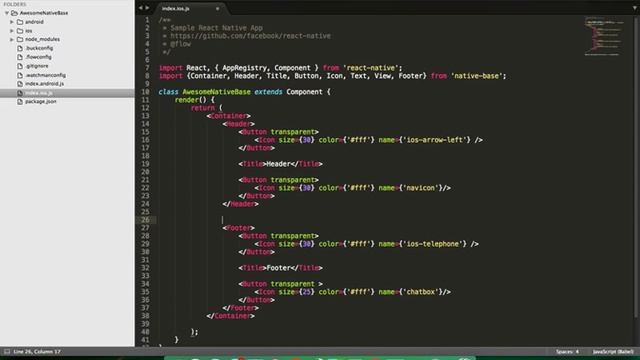640x360 pixels.
Task: Click the AwesomeNativeBase folder icon
Action: click(x=14, y=13)
